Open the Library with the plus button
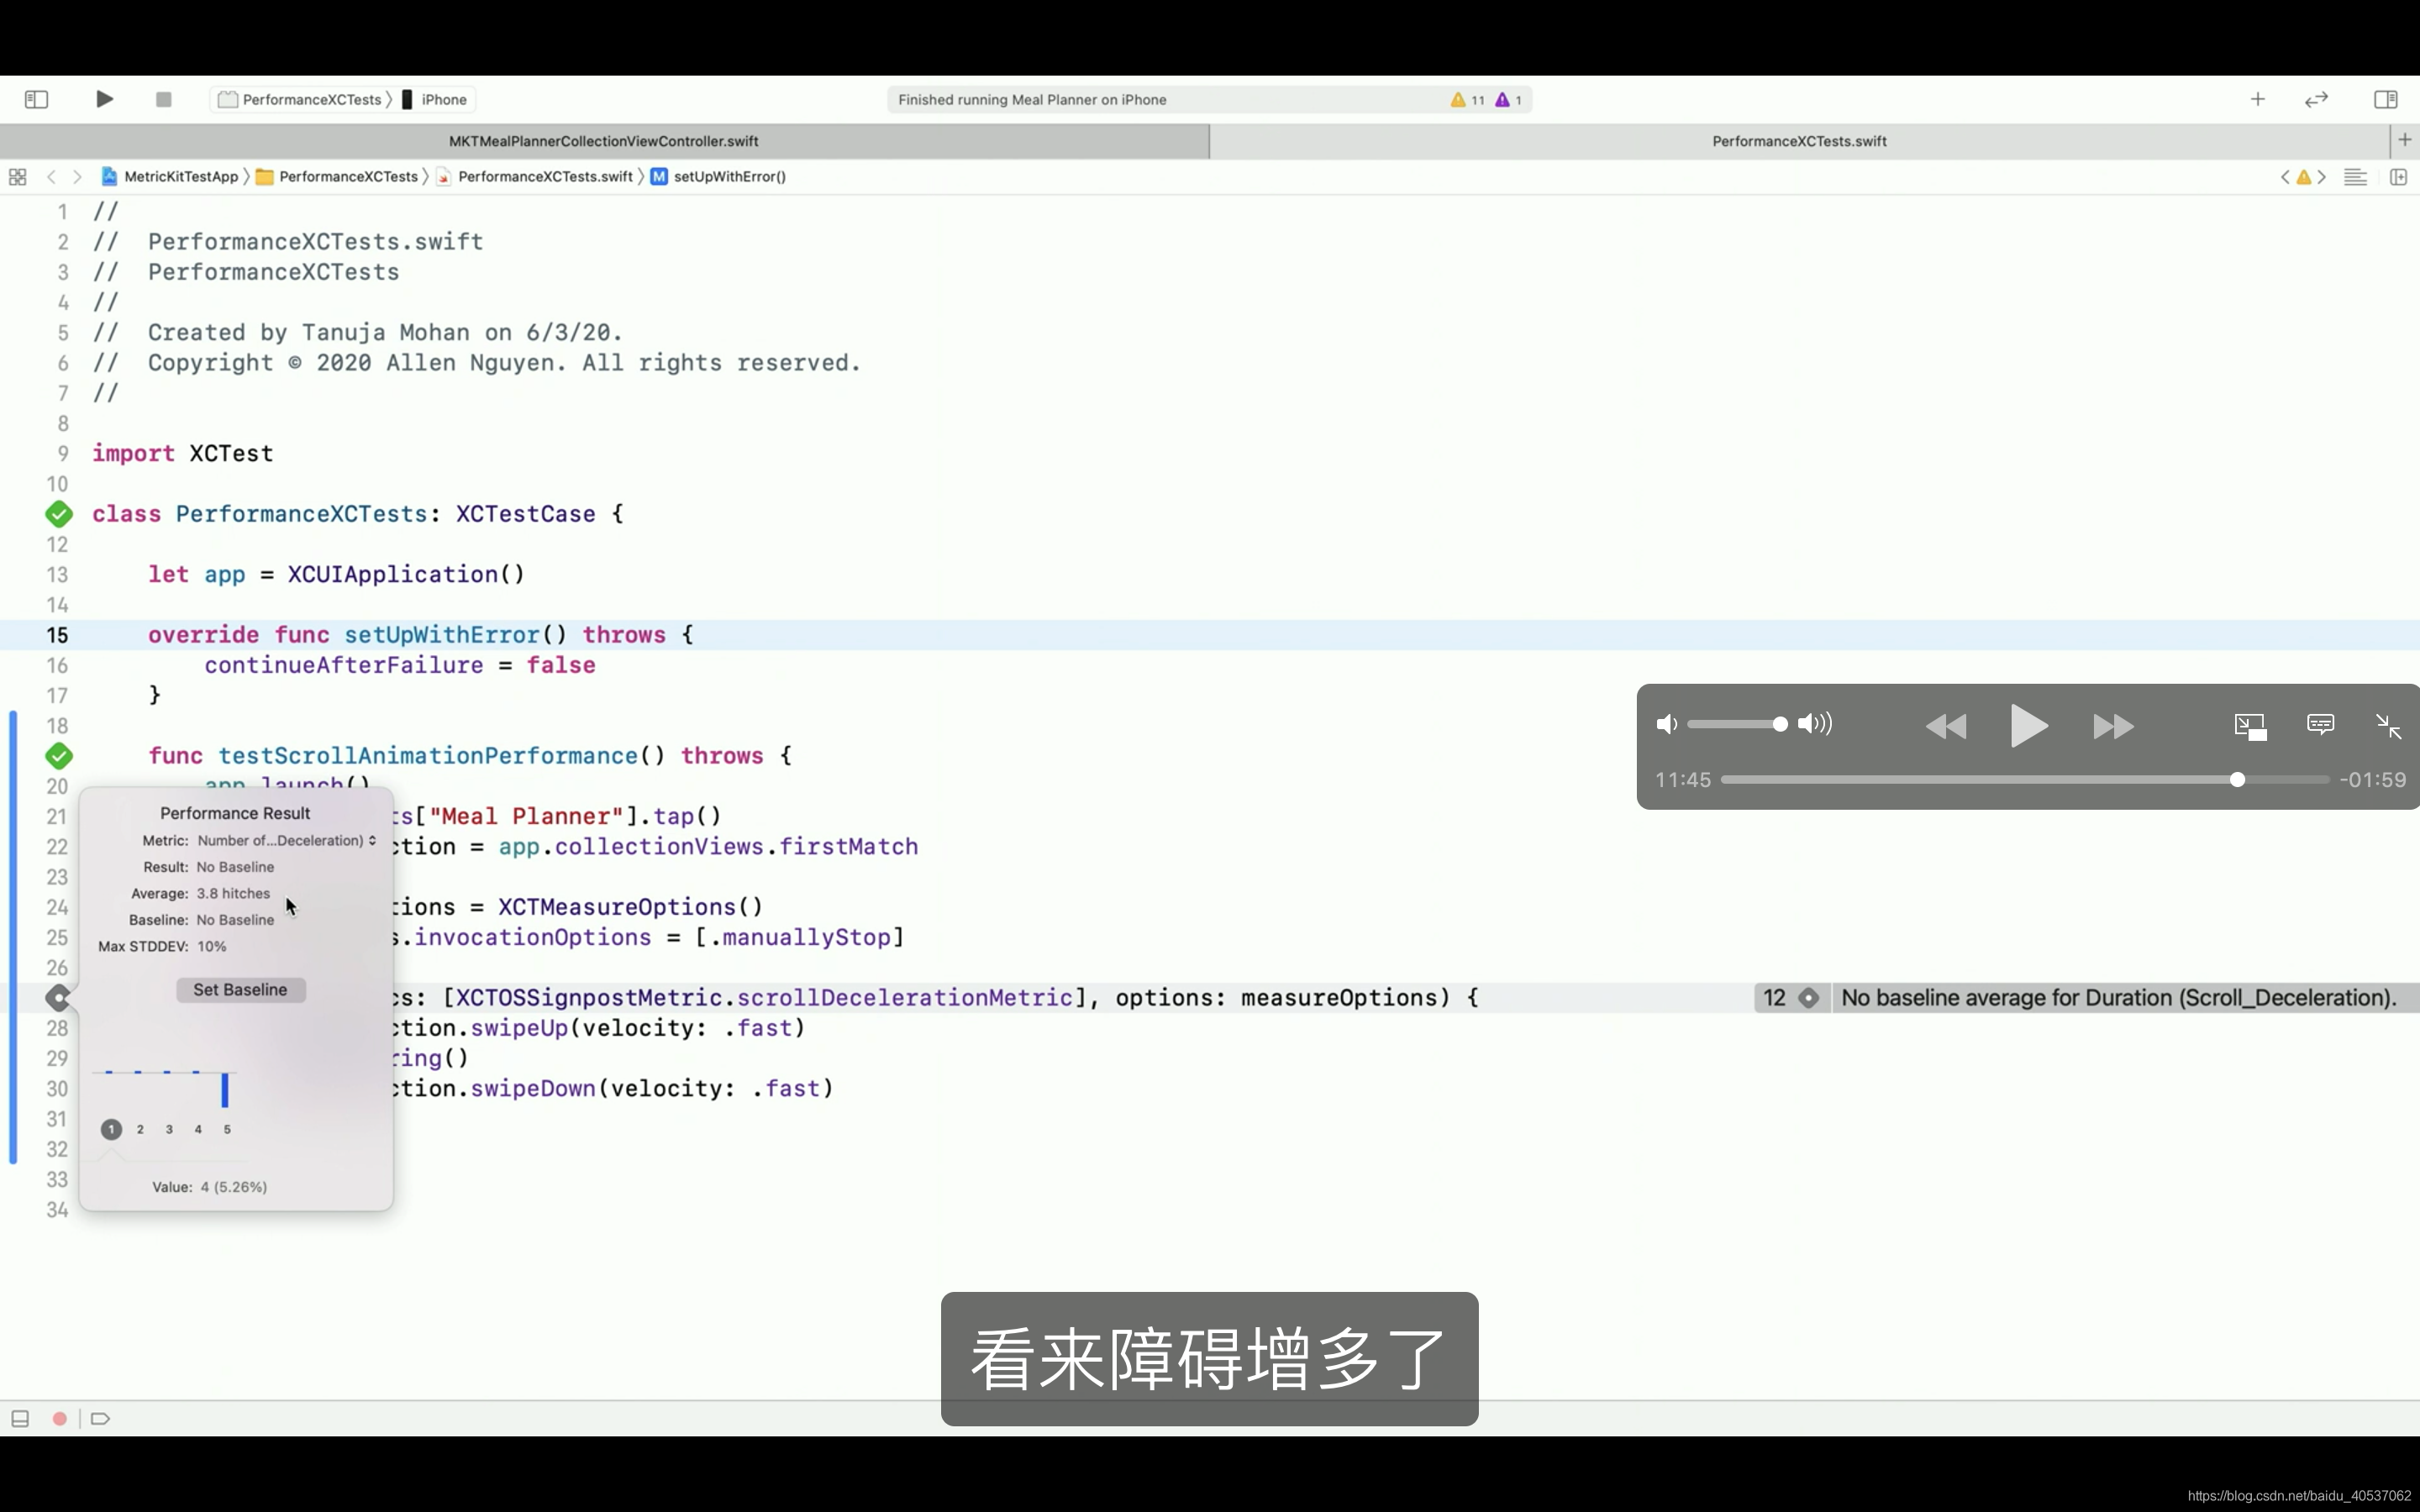The height and width of the screenshot is (1512, 2420). coord(2257,99)
